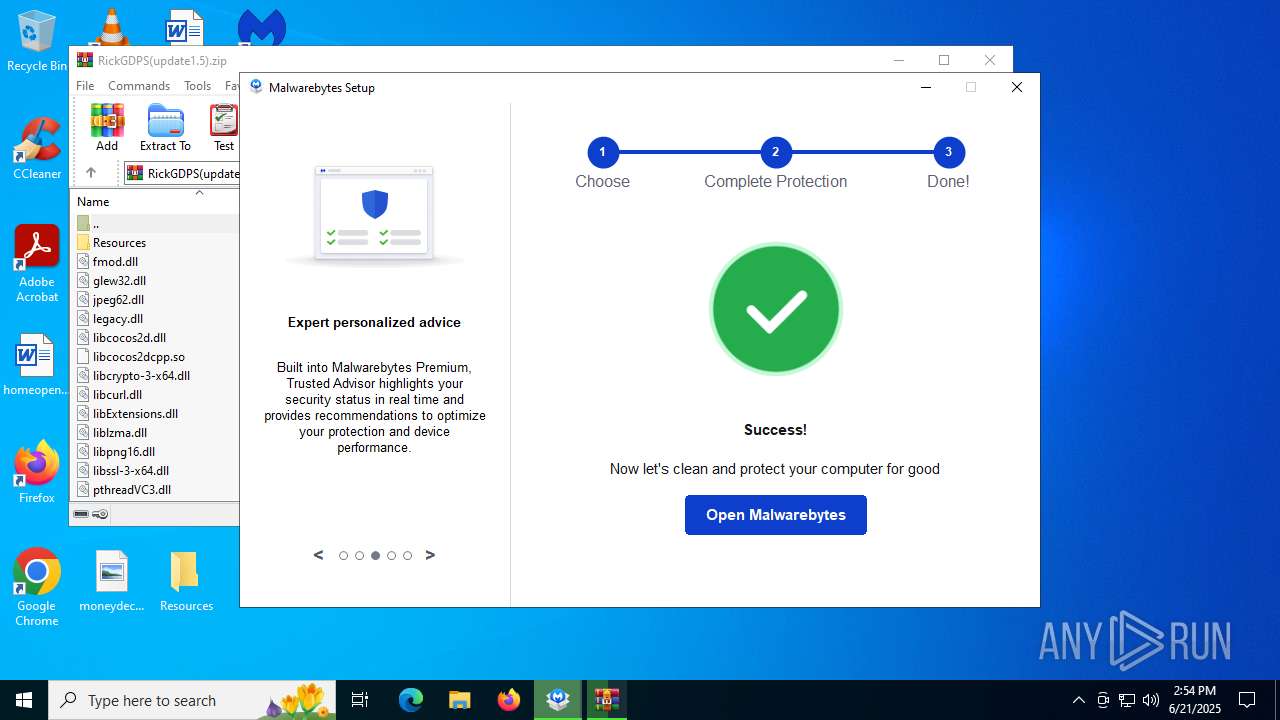
Task: Open Resources folder on desktop
Action: pos(186,581)
